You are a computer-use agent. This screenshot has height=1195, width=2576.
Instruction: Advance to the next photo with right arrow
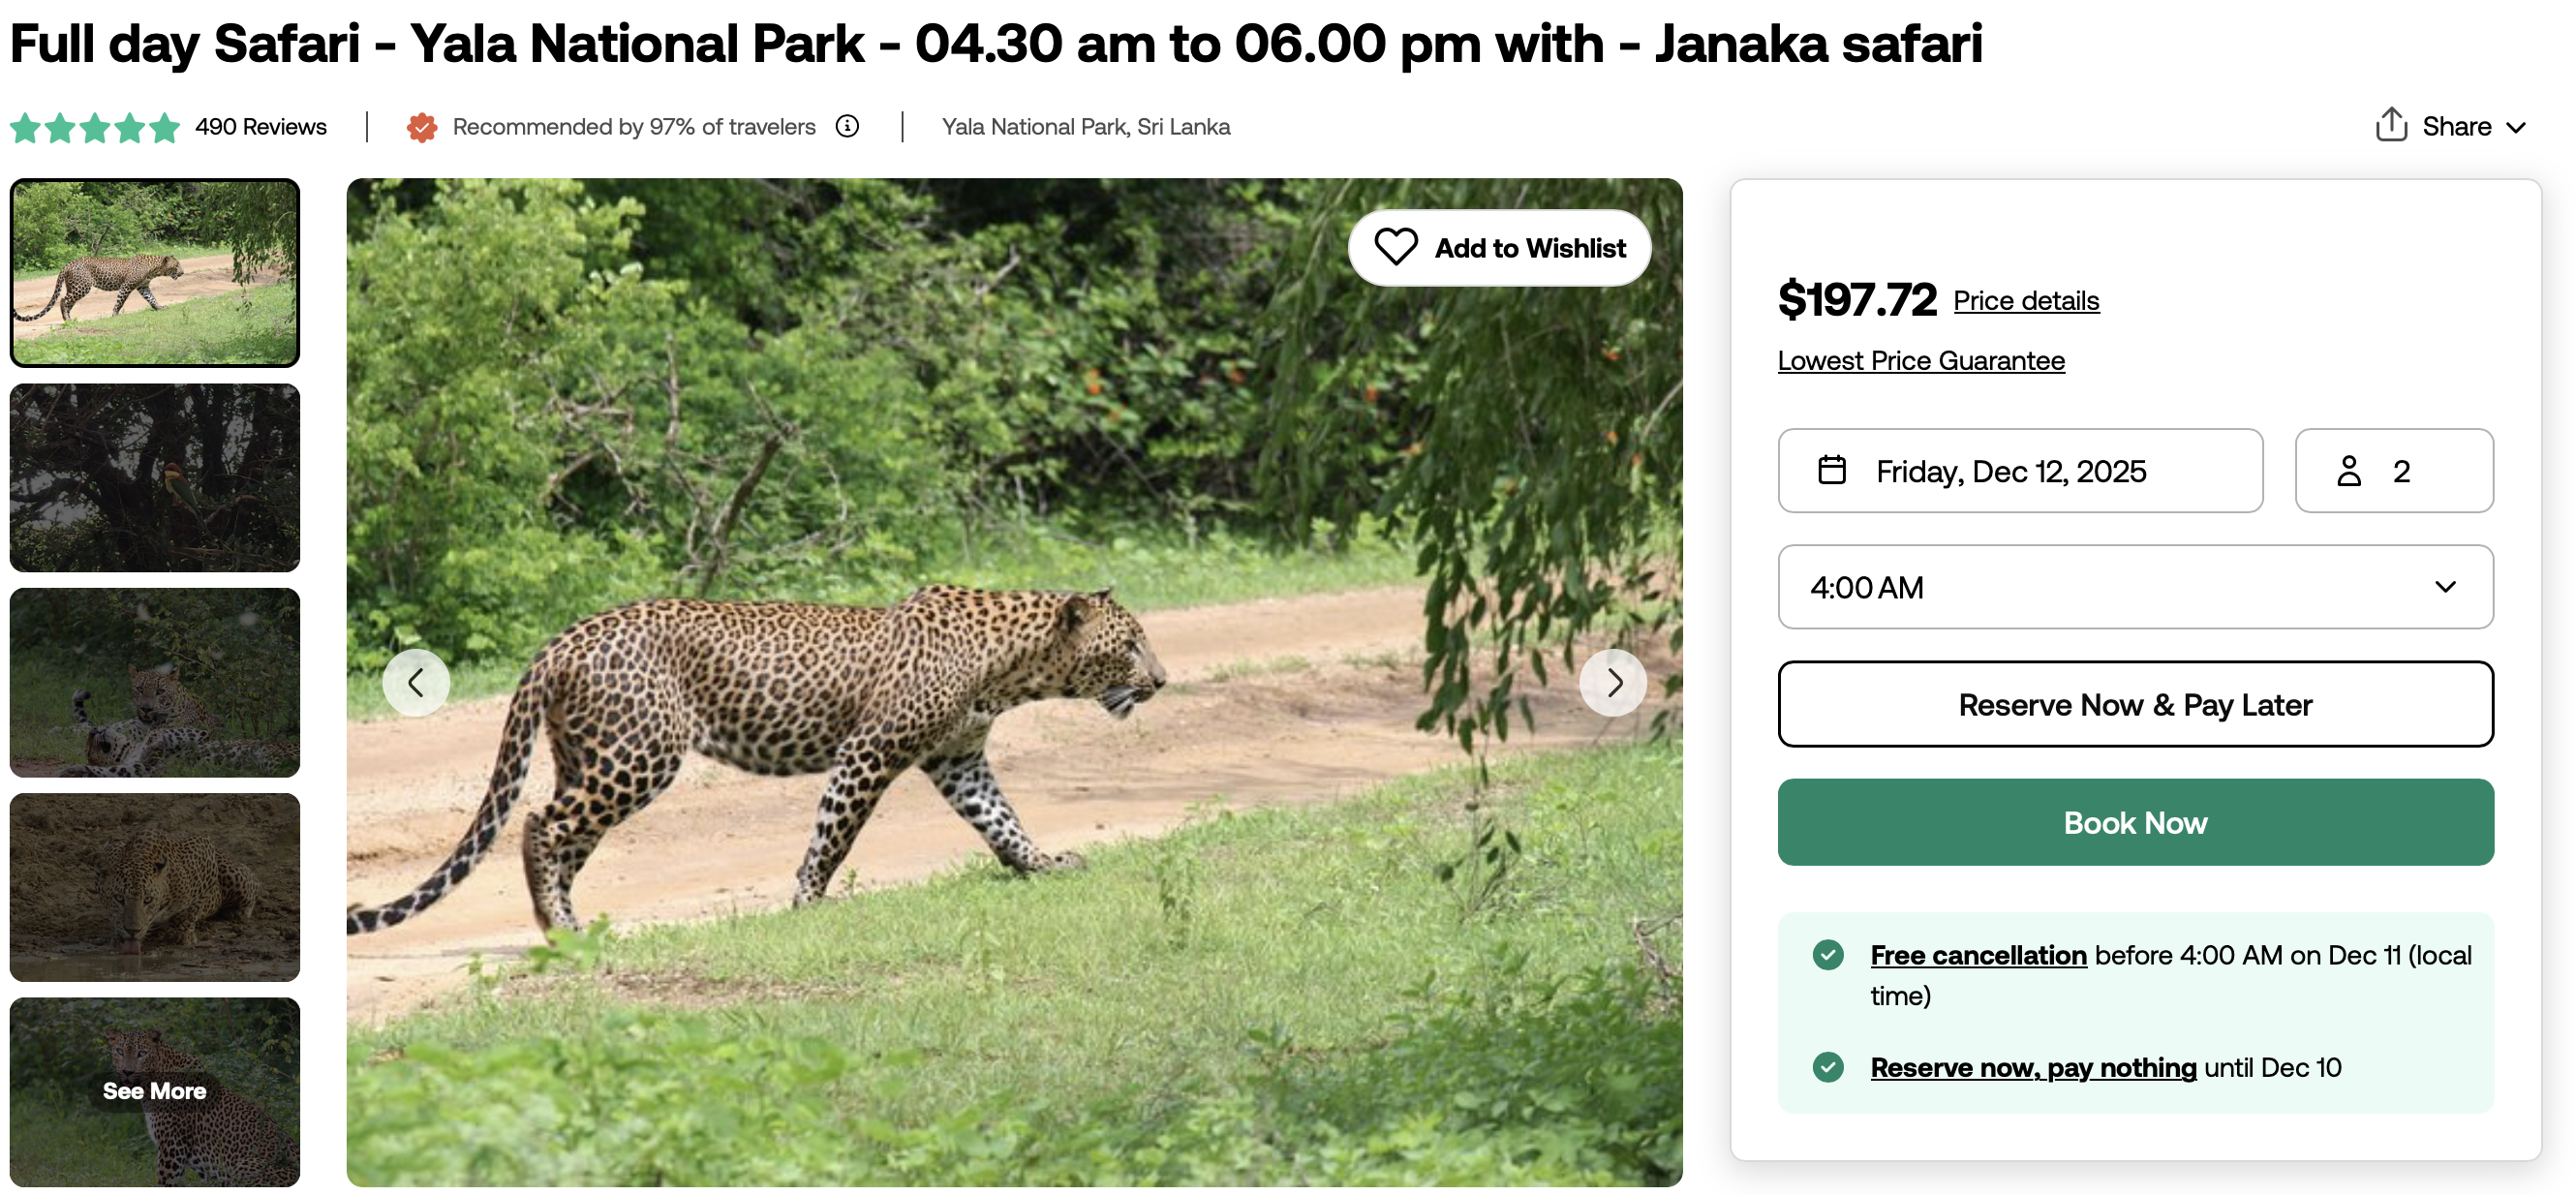1612,682
